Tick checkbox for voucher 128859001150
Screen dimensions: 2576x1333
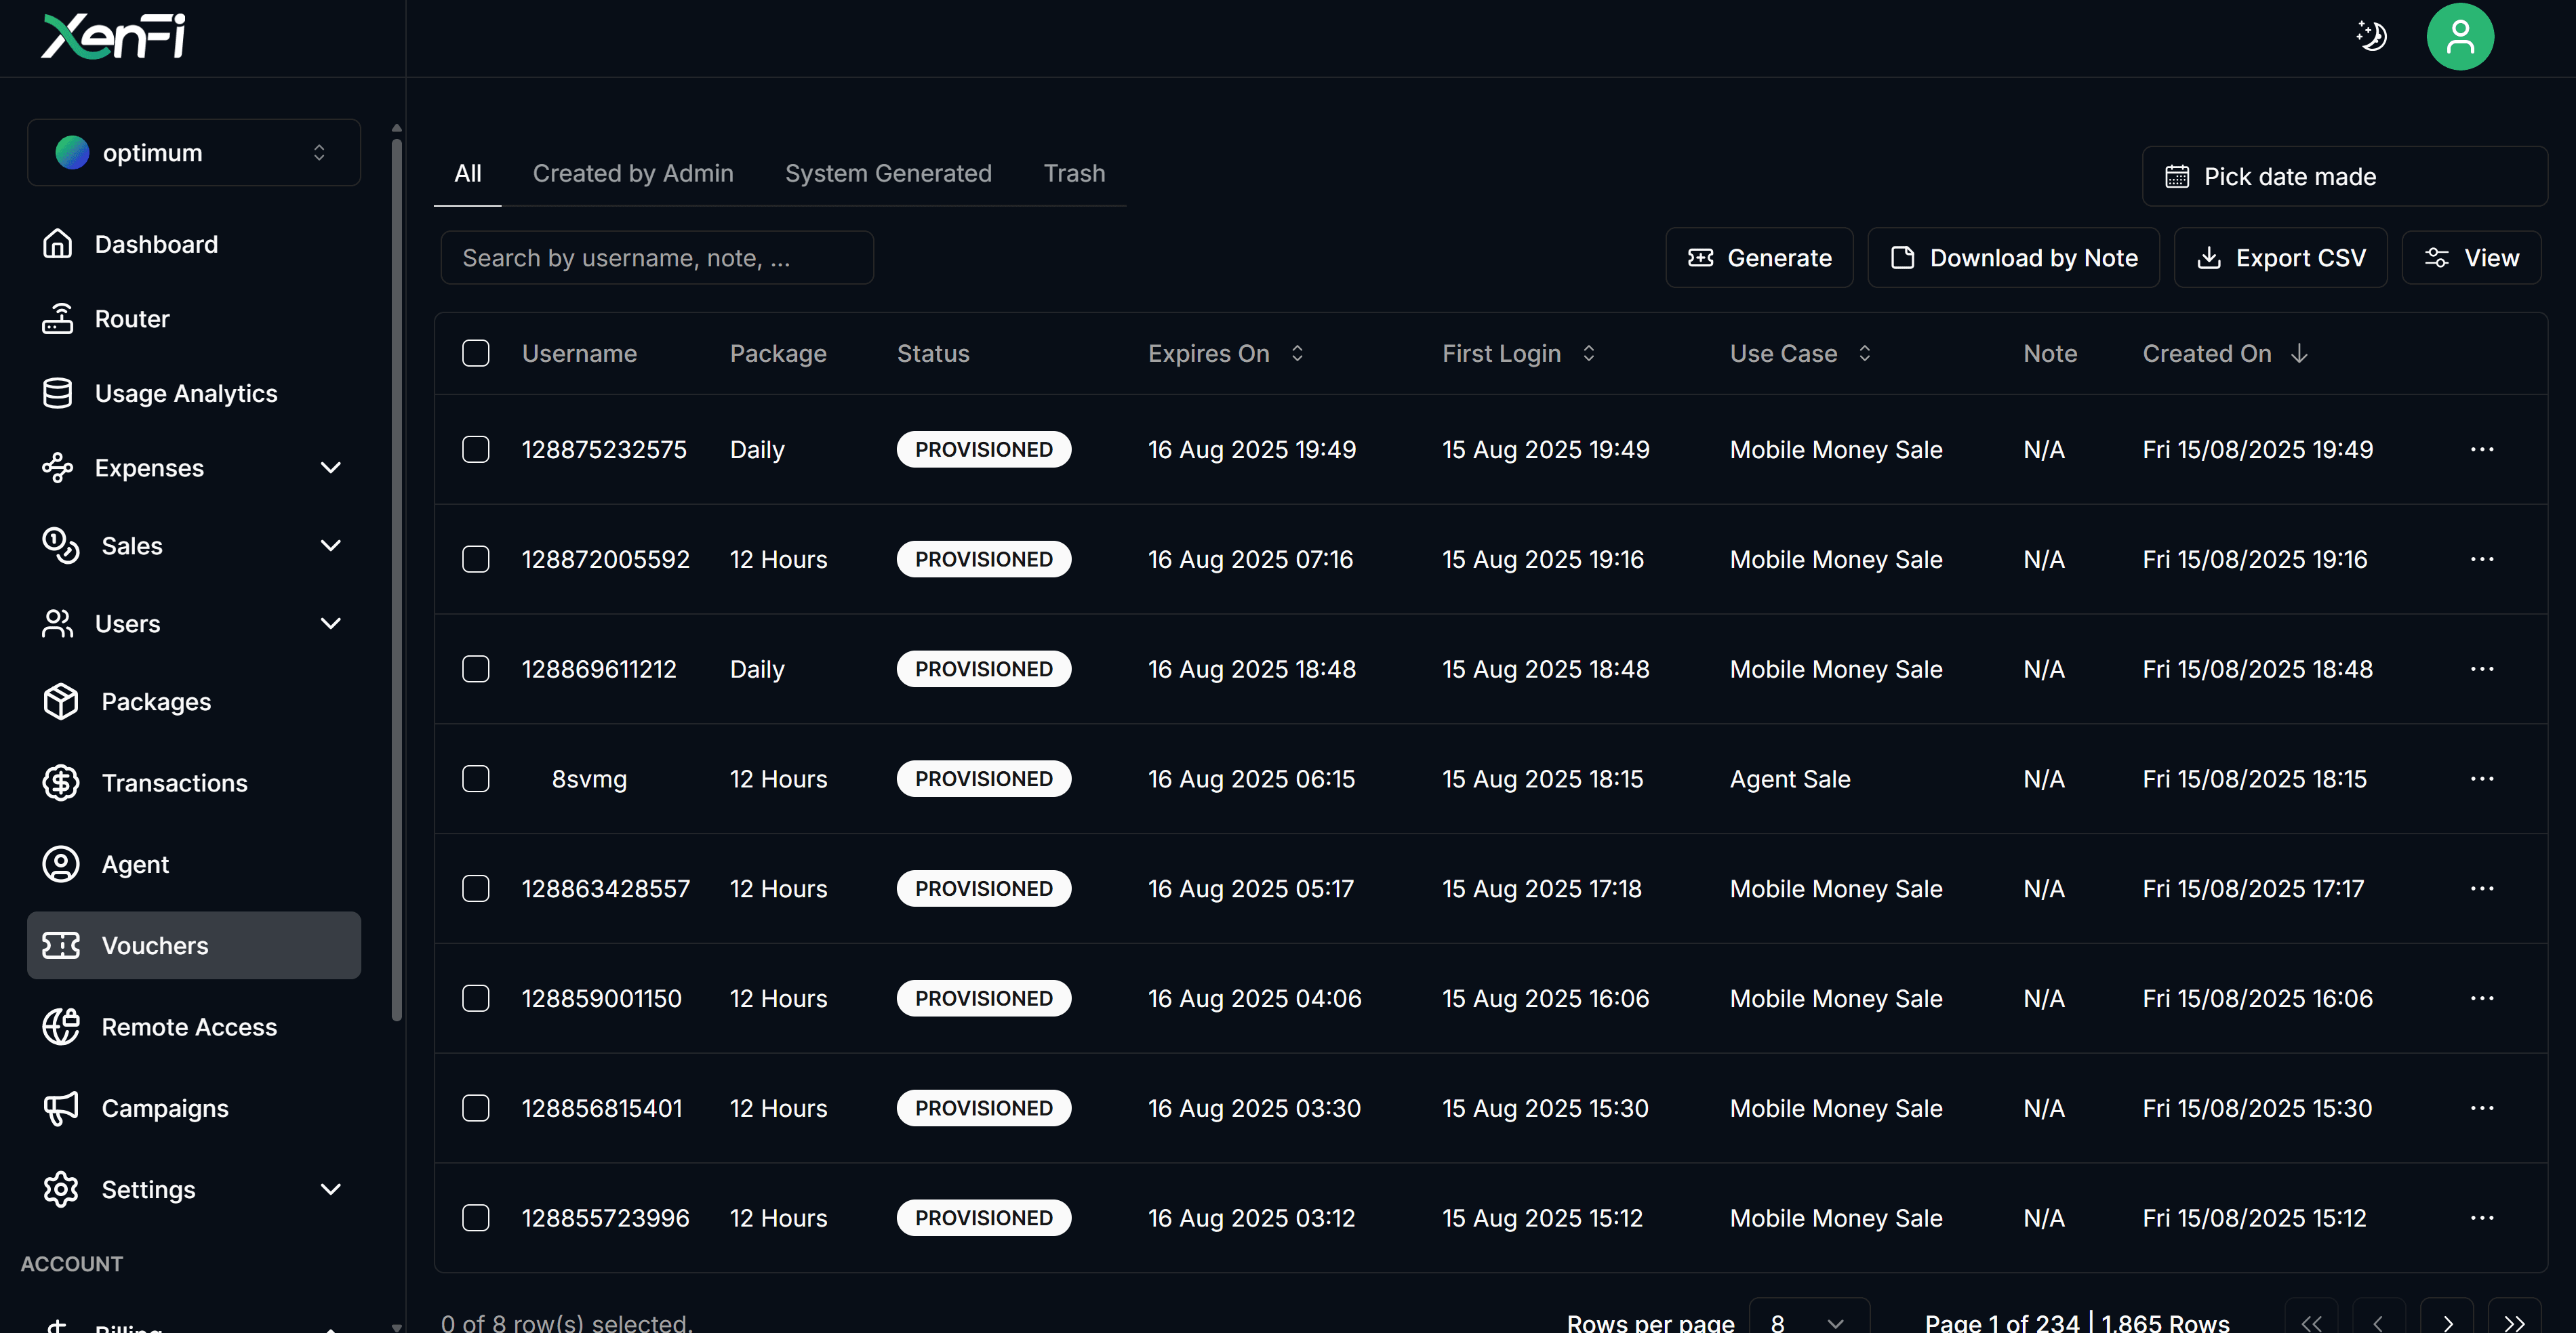click(476, 998)
